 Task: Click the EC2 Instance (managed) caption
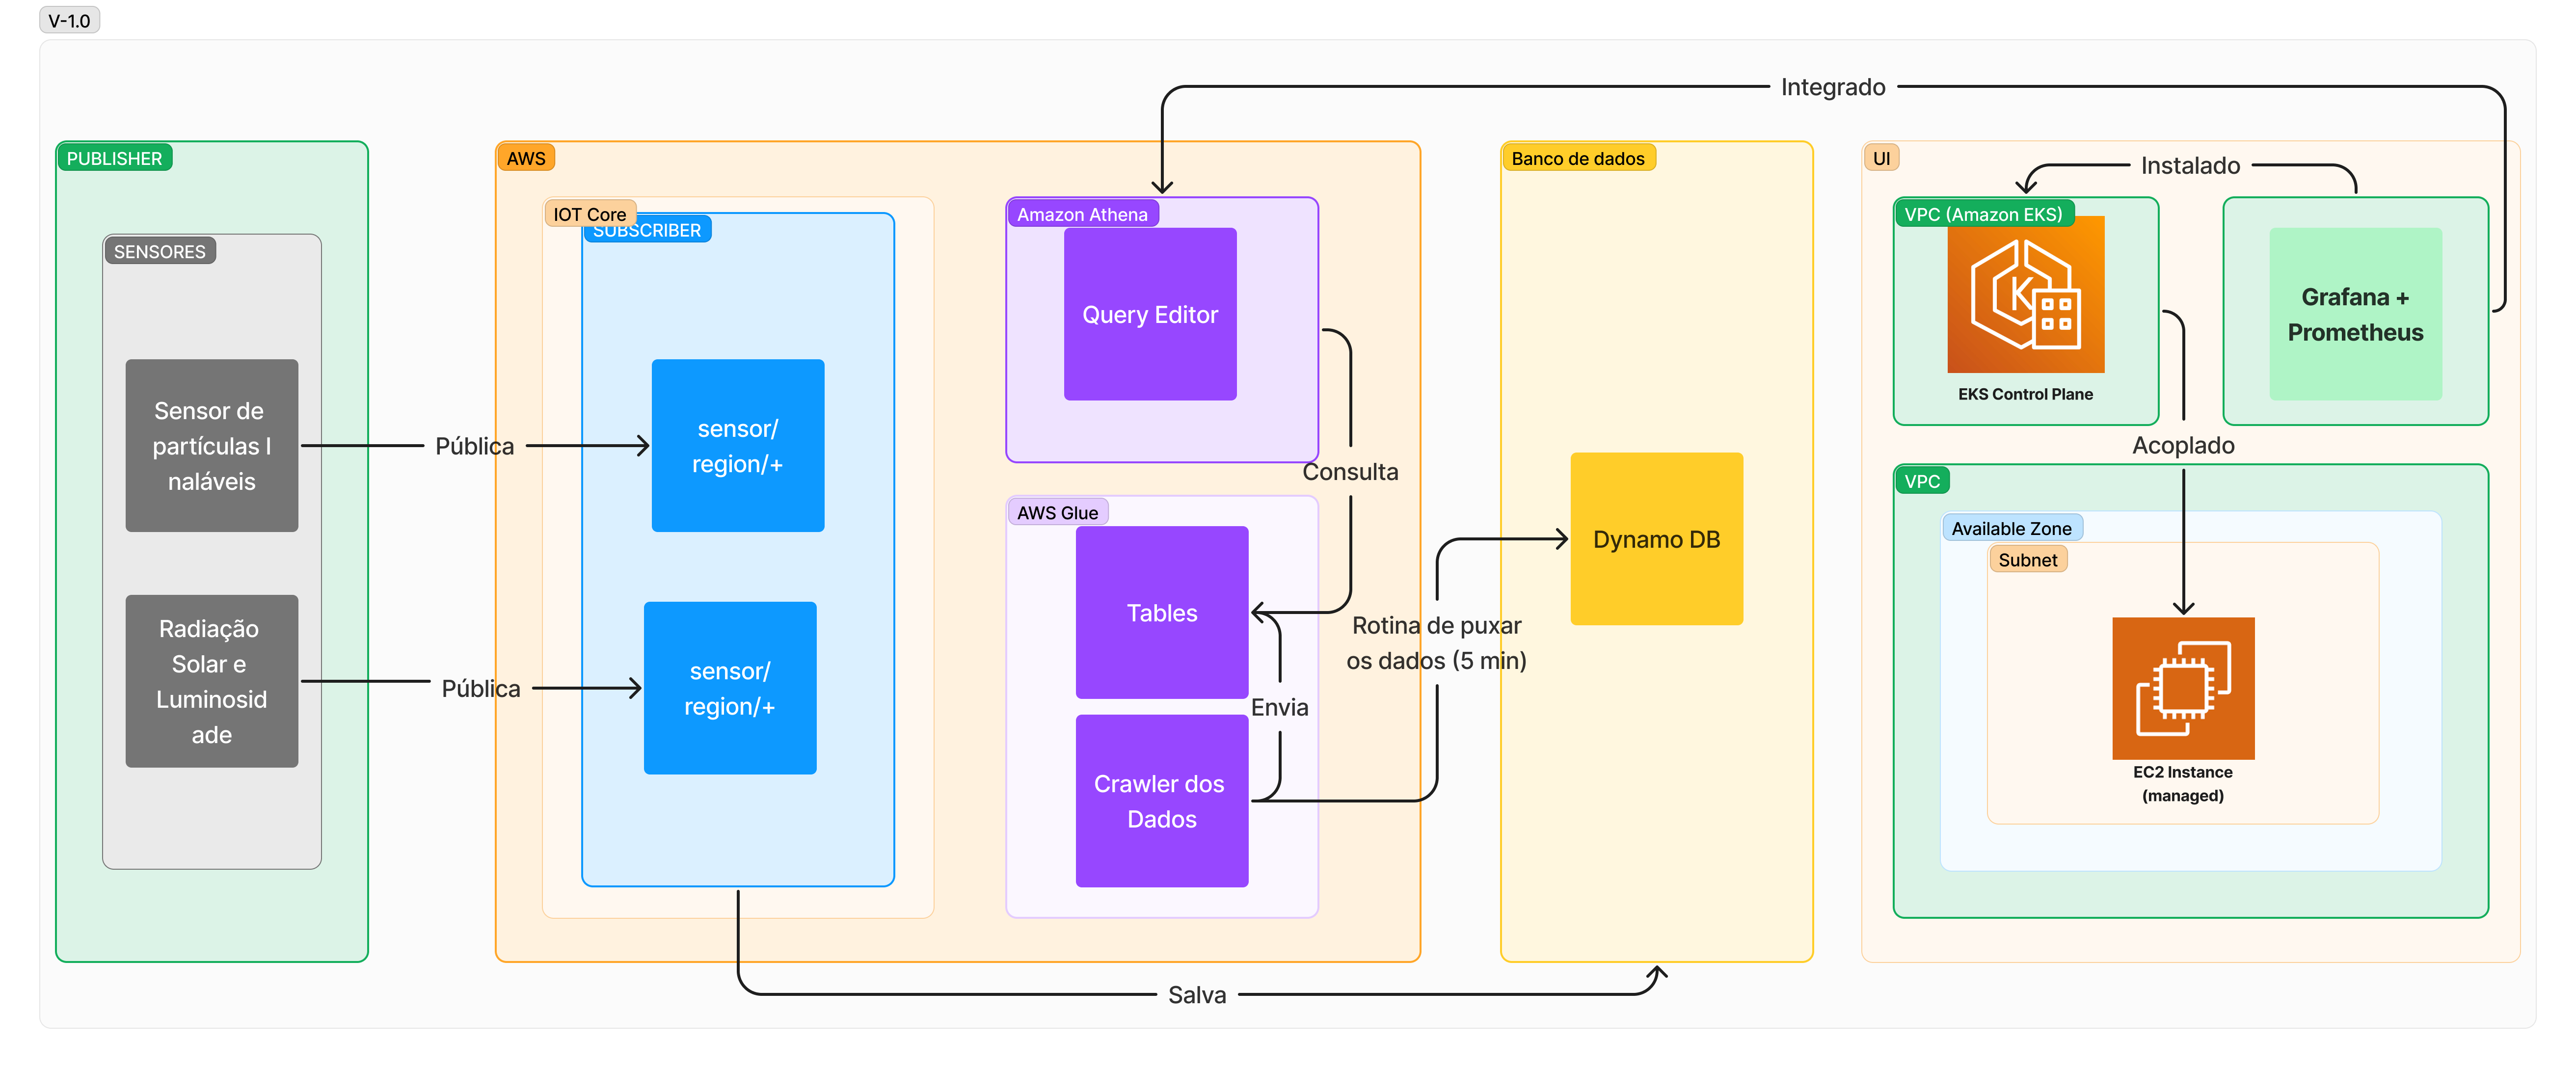pyautogui.click(x=2183, y=784)
